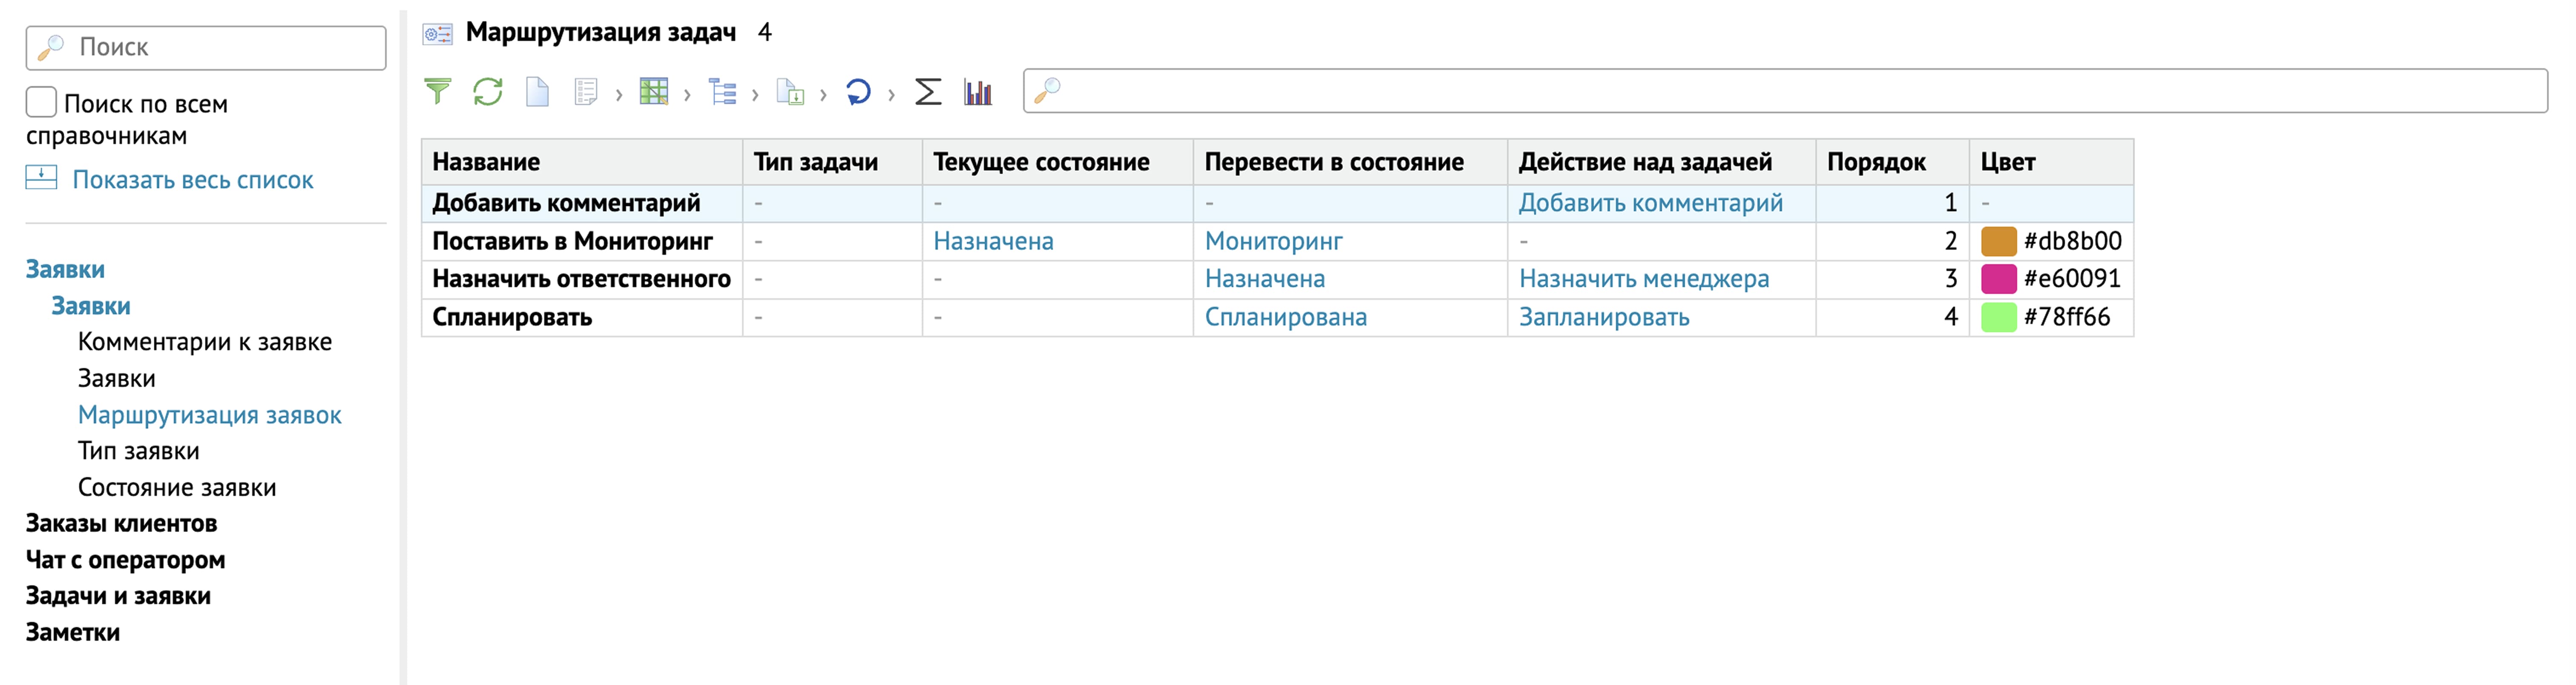Image resolution: width=2576 pixels, height=685 pixels.
Task: Expand chevron next to table grid icon
Action: [x=687, y=95]
